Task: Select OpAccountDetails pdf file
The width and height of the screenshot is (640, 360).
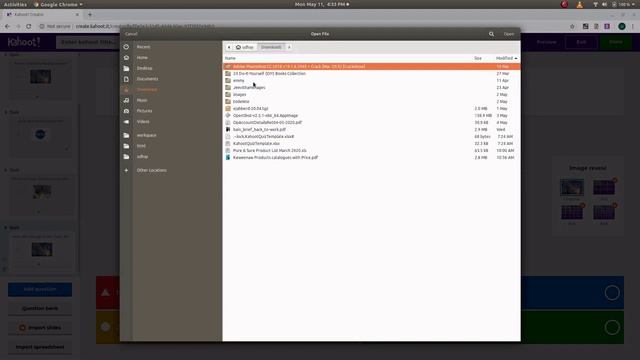Action: 371,122
